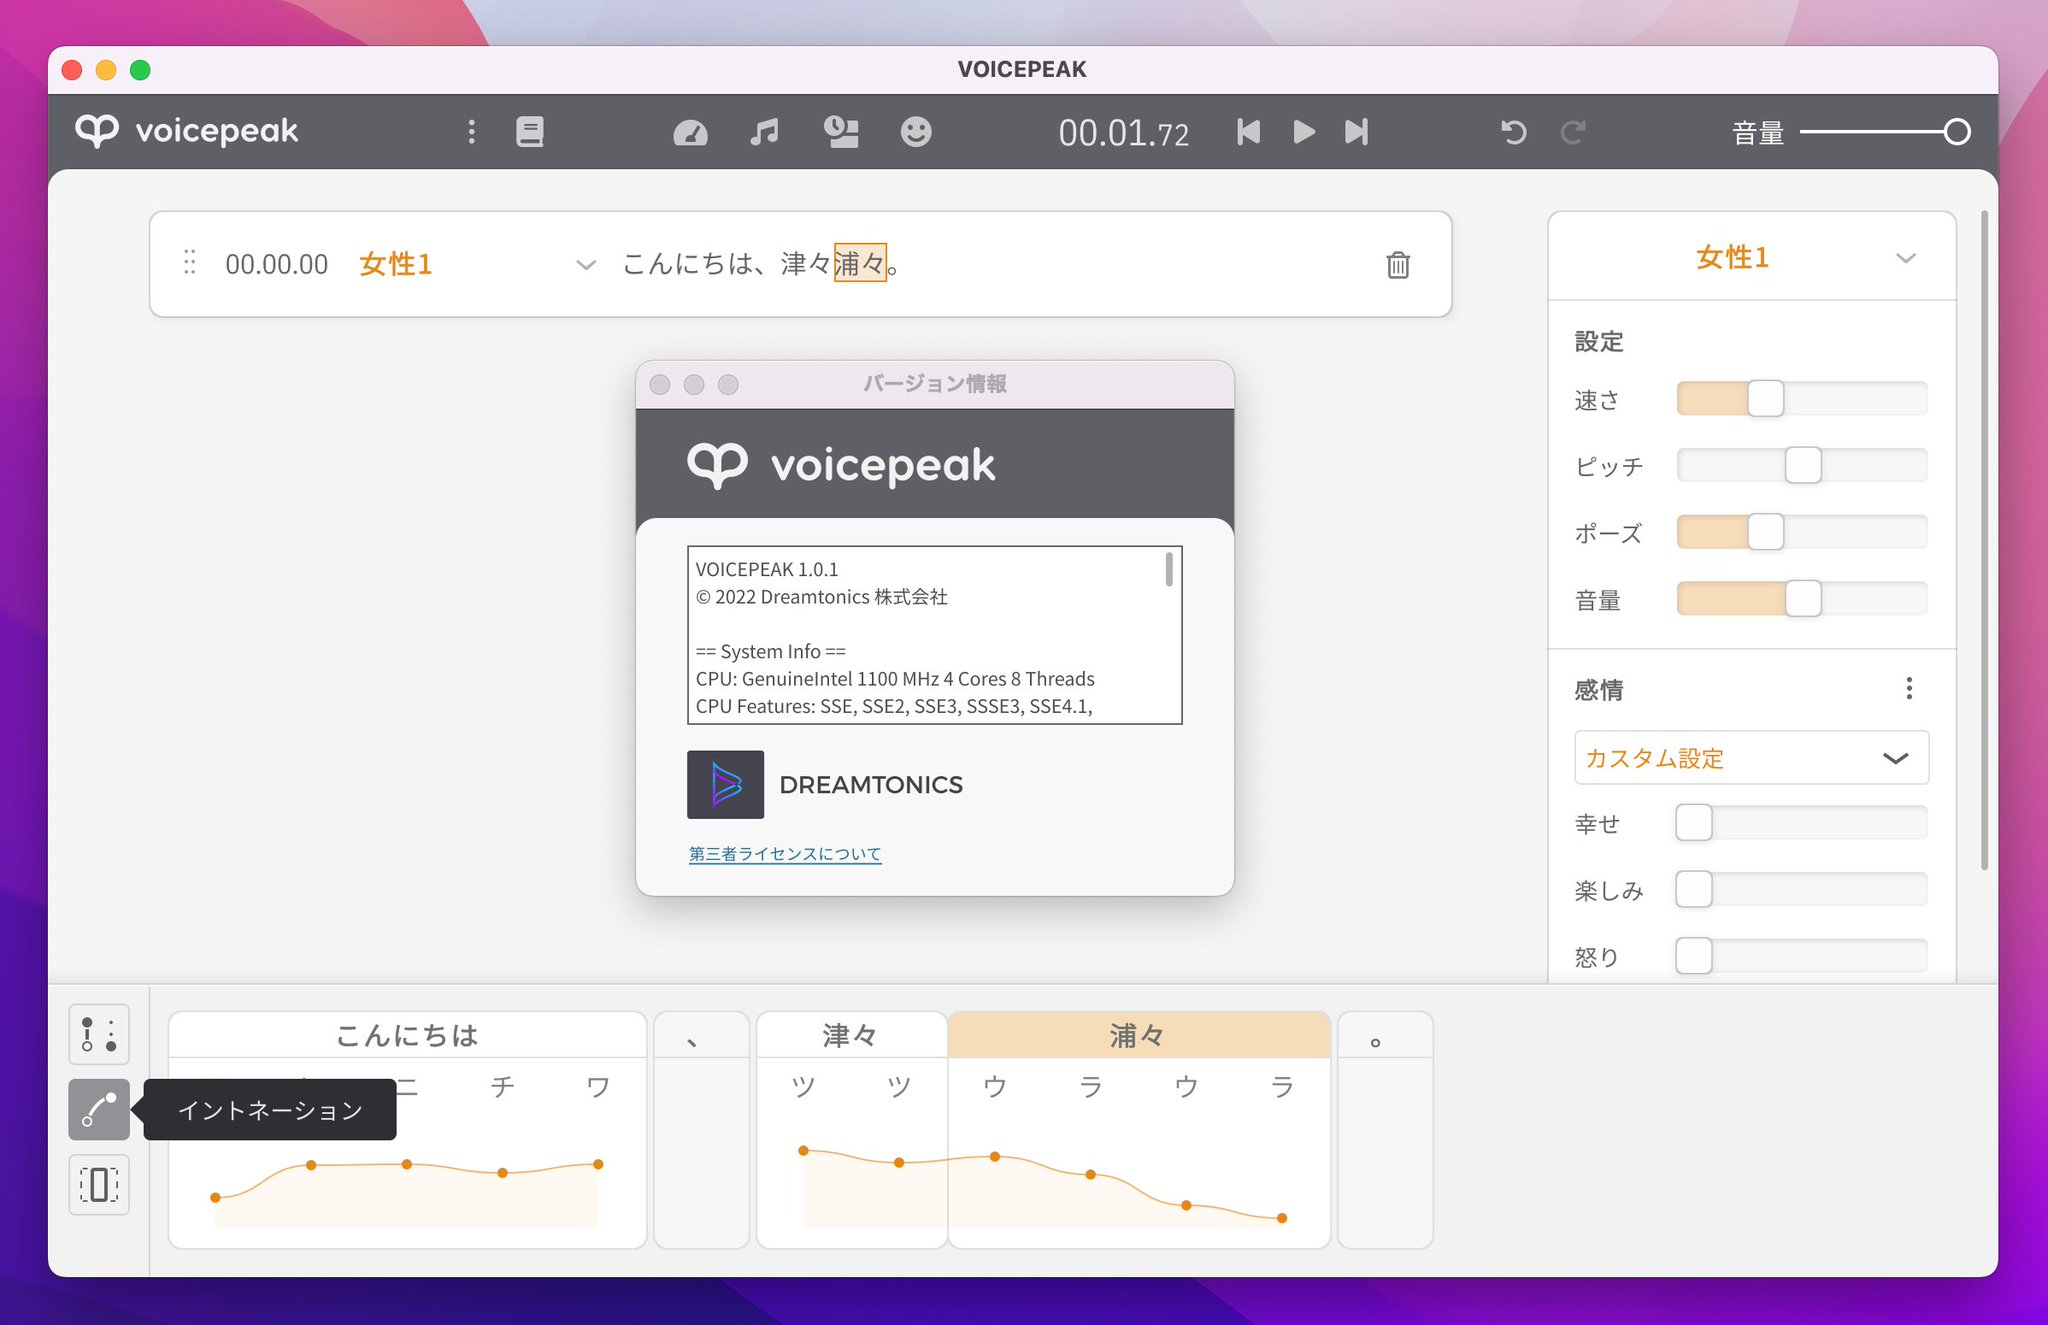Screen dimensions: 2048x1325
Task: Open the narrator voice icon
Action: 841,132
